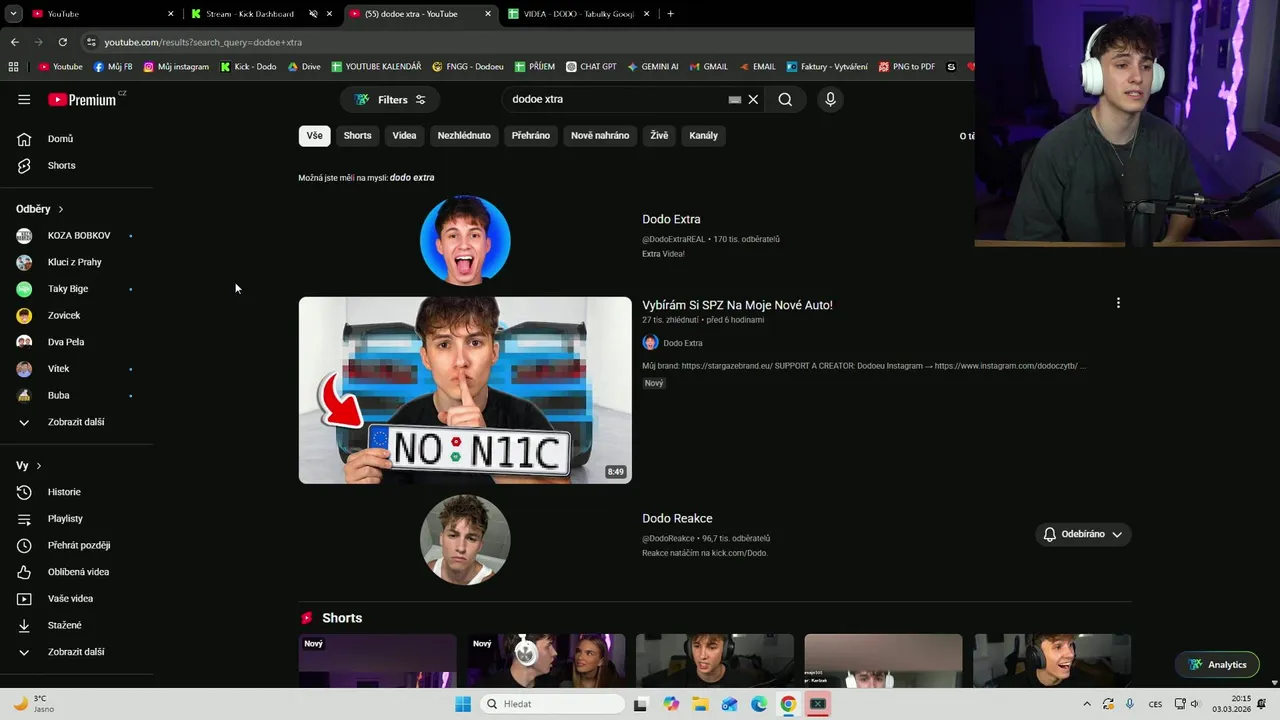Open File Explorer from the taskbar
Image resolution: width=1280 pixels, height=720 pixels.
pyautogui.click(x=700, y=704)
